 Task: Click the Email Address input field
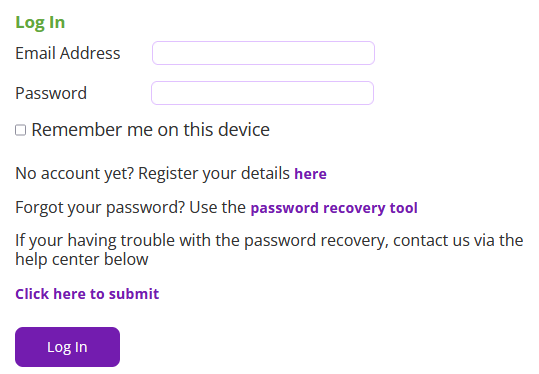coord(263,53)
